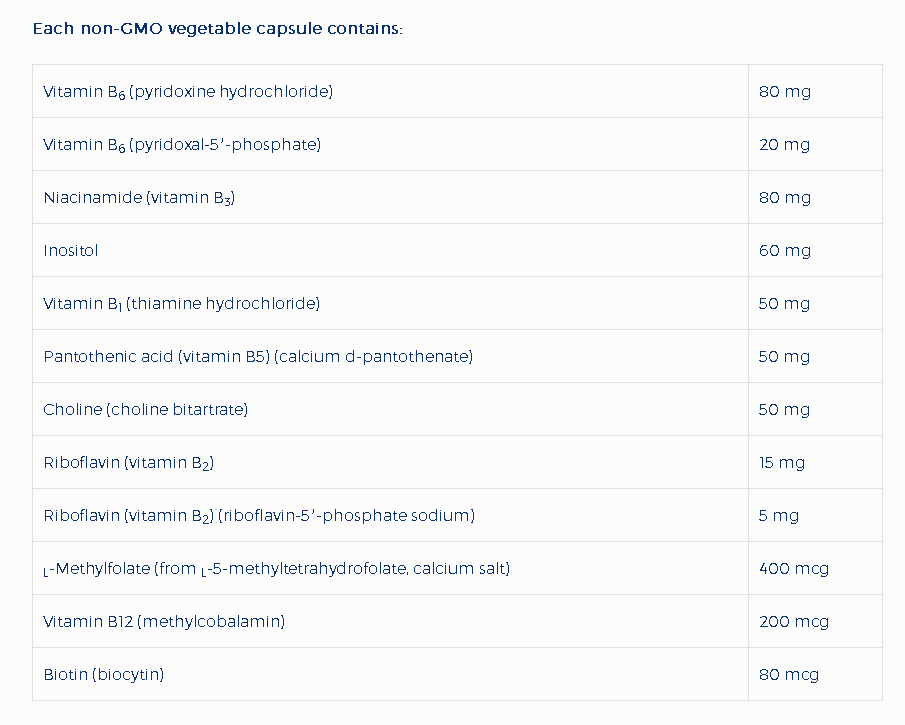Viewport: 905px width, 725px height.
Task: Open the Choline (choline bitartrate) link
Action: click(145, 410)
